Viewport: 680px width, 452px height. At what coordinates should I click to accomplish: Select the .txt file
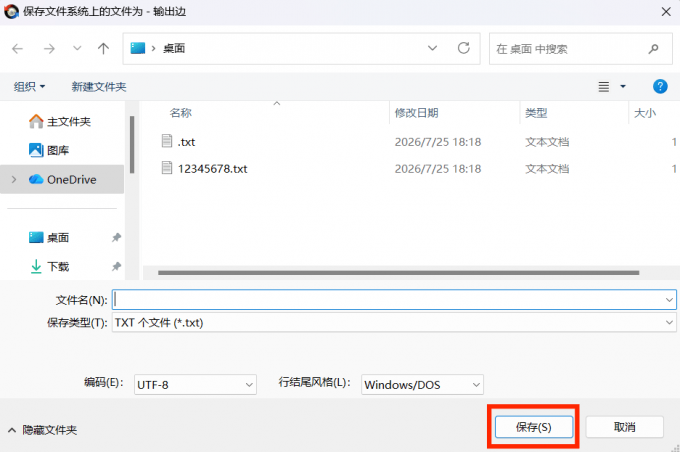pos(186,142)
